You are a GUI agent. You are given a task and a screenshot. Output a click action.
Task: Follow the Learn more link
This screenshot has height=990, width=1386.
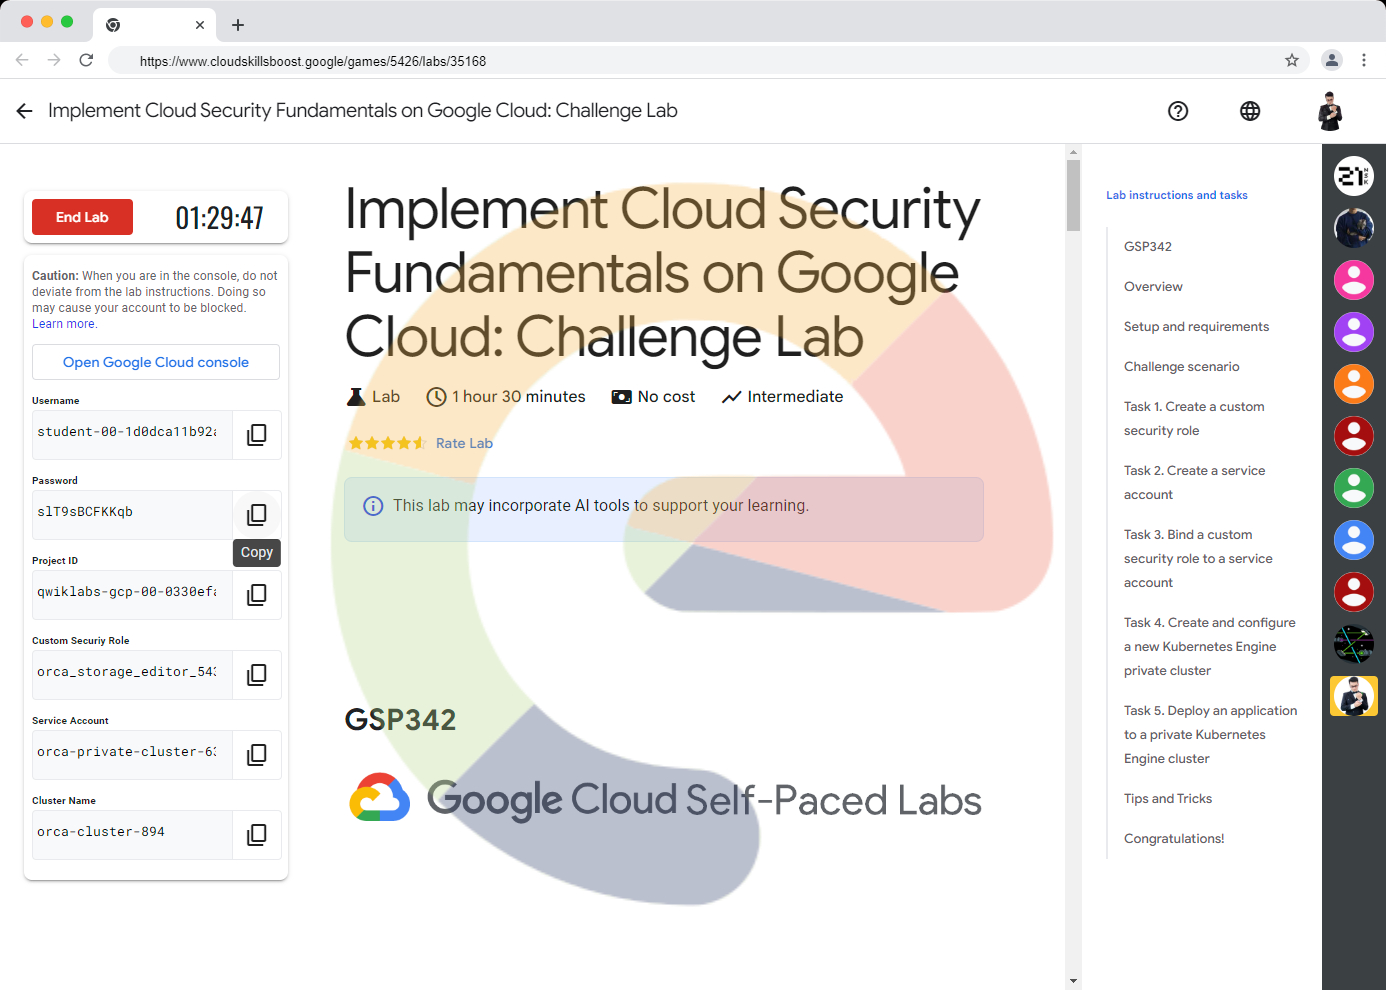[64, 324]
